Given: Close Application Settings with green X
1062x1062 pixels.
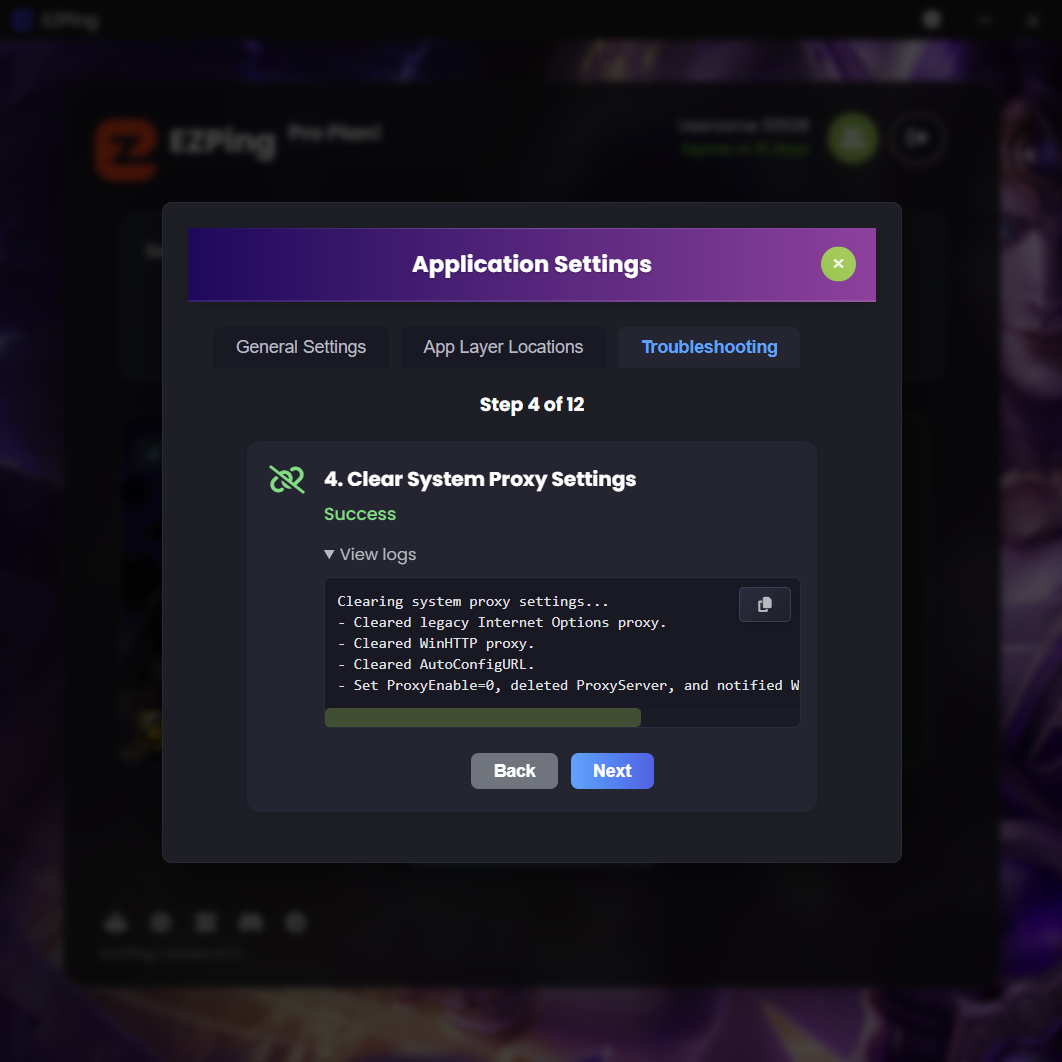Looking at the screenshot, I should (x=838, y=263).
